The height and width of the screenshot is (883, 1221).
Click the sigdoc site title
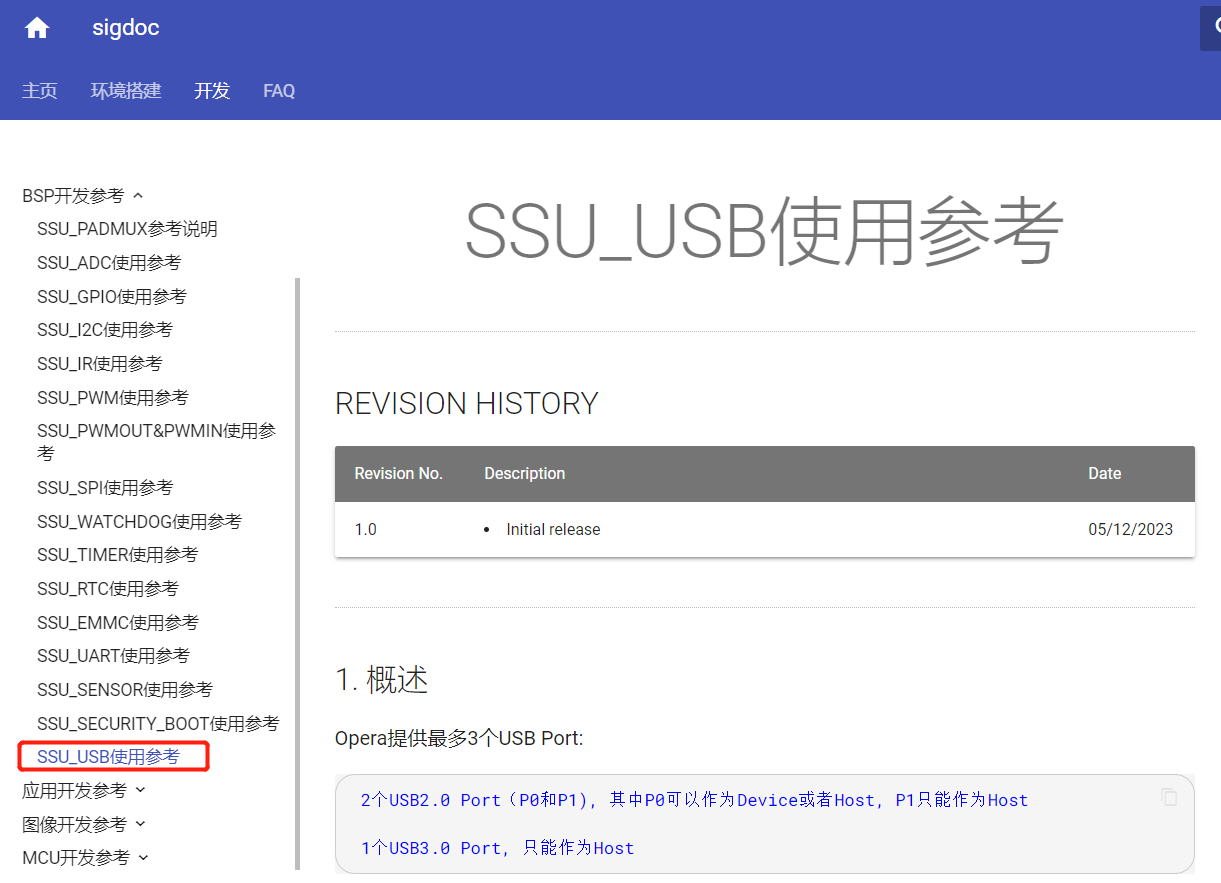pyautogui.click(x=126, y=28)
